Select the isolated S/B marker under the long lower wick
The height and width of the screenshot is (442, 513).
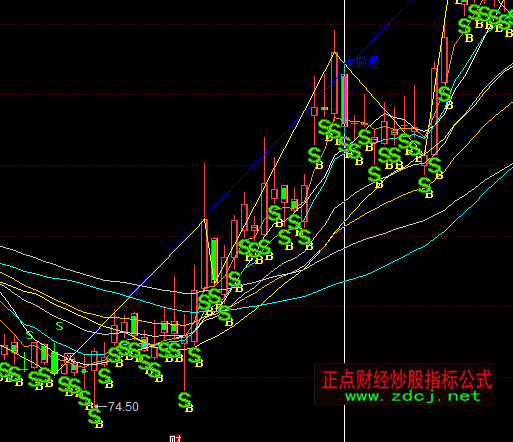(x=185, y=402)
